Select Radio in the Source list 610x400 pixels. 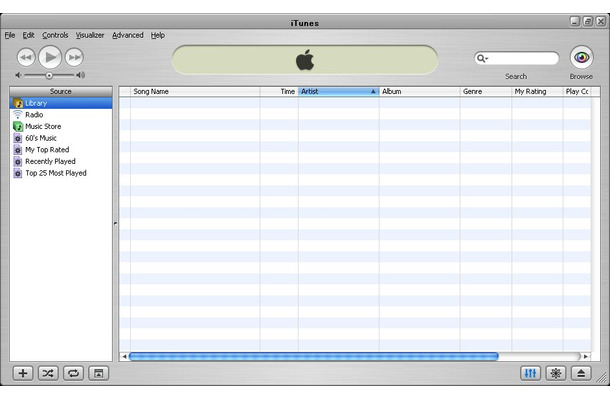(61, 115)
